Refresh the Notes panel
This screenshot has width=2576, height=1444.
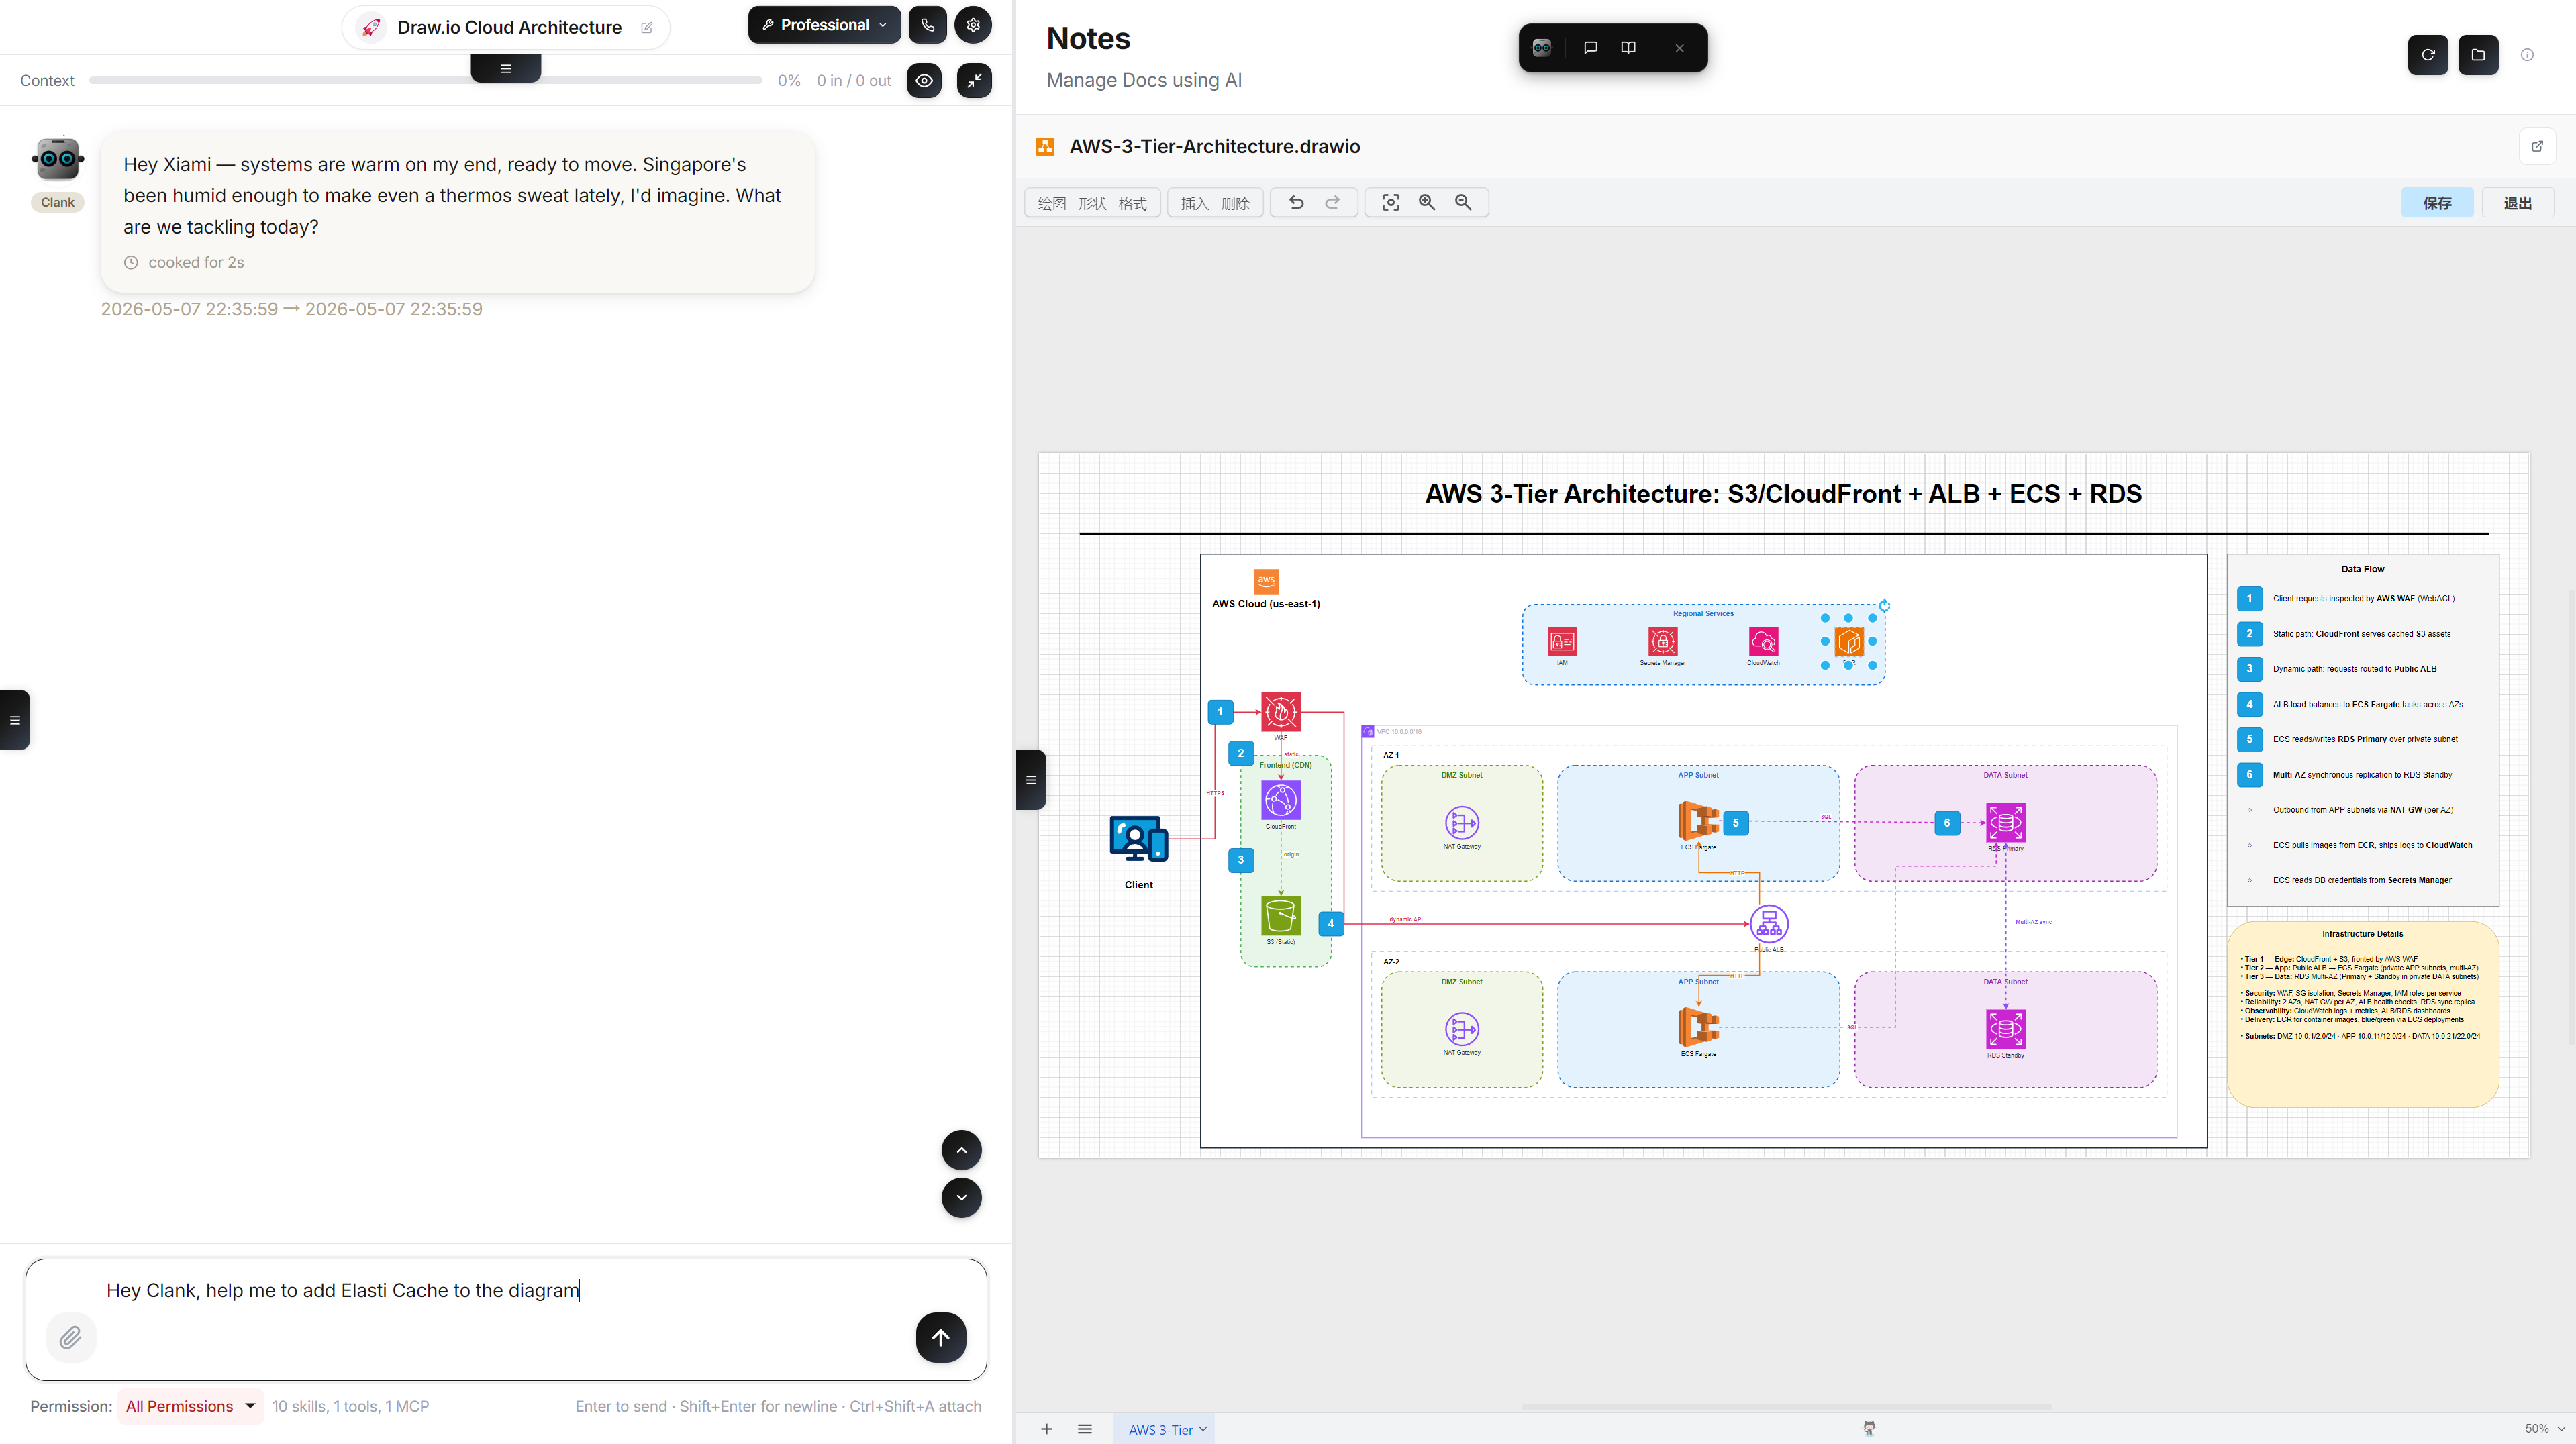tap(2427, 55)
